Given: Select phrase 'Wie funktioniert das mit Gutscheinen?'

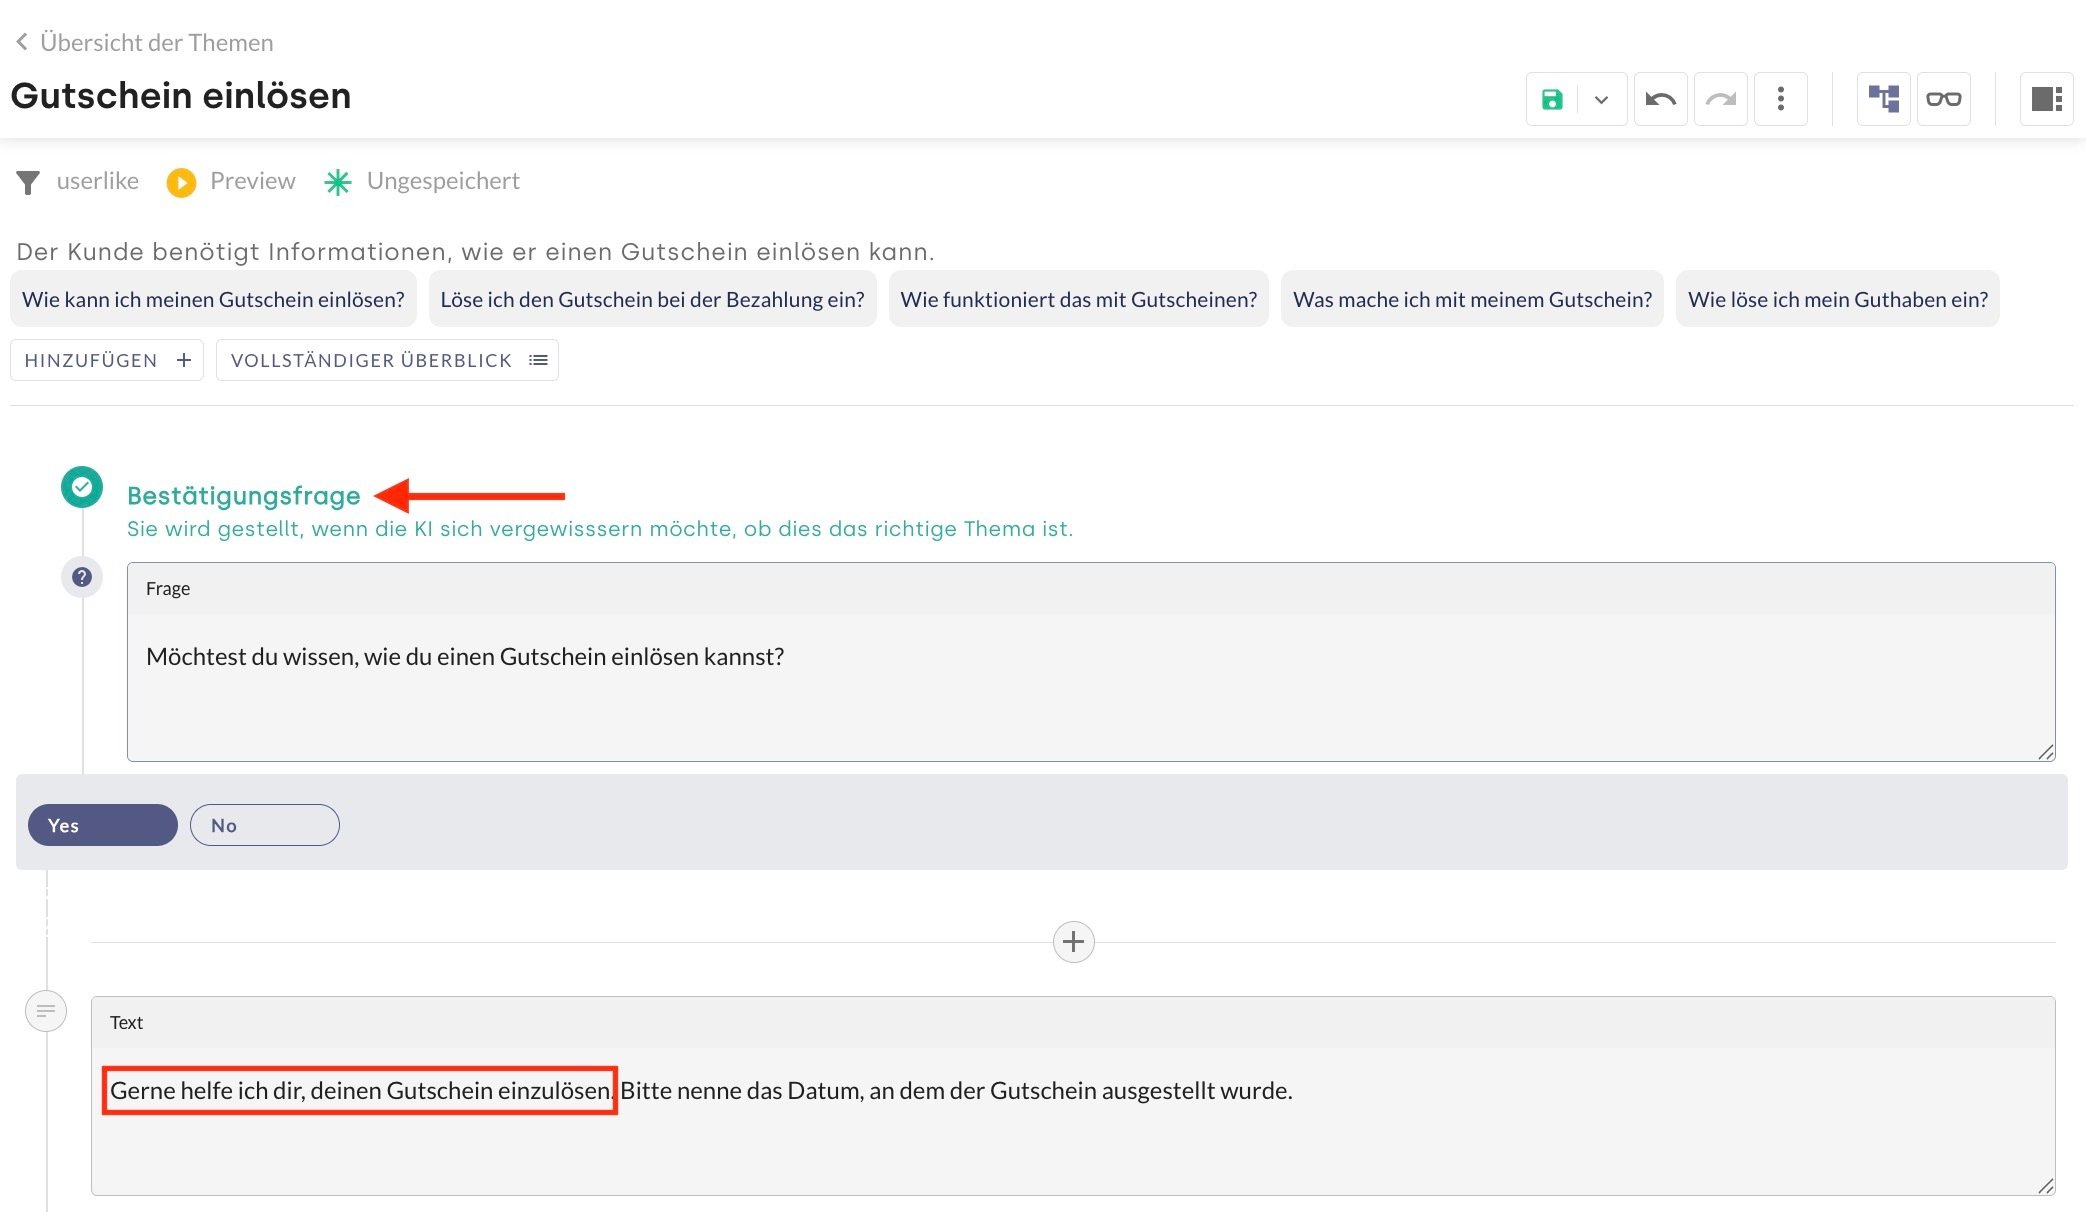Looking at the screenshot, I should (x=1078, y=299).
